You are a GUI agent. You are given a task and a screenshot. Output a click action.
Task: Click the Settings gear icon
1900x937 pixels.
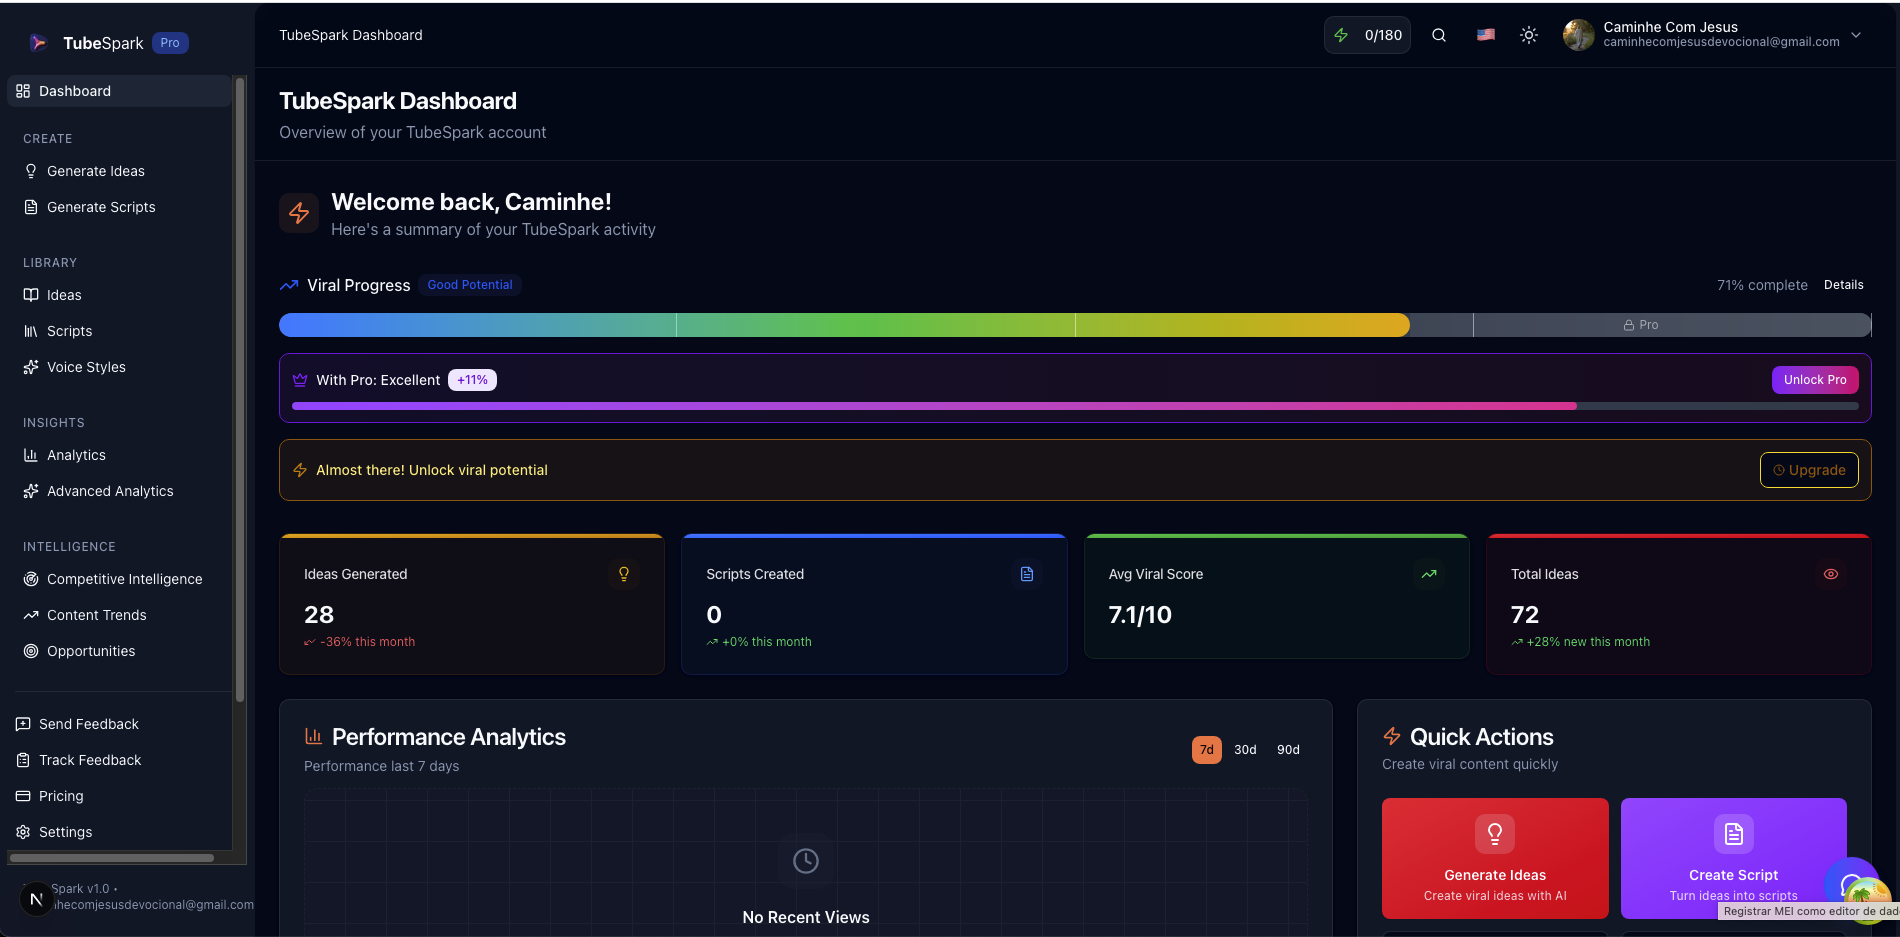[x=23, y=832]
